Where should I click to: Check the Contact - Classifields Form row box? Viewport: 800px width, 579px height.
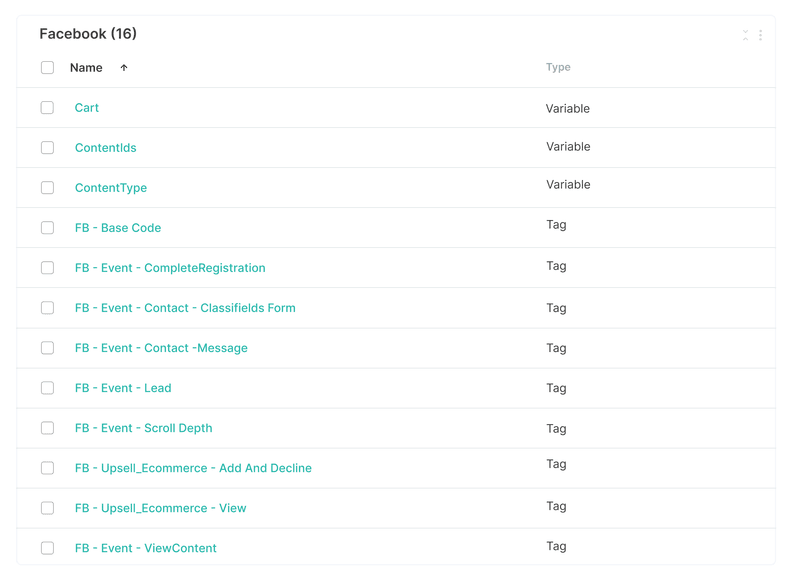point(47,308)
